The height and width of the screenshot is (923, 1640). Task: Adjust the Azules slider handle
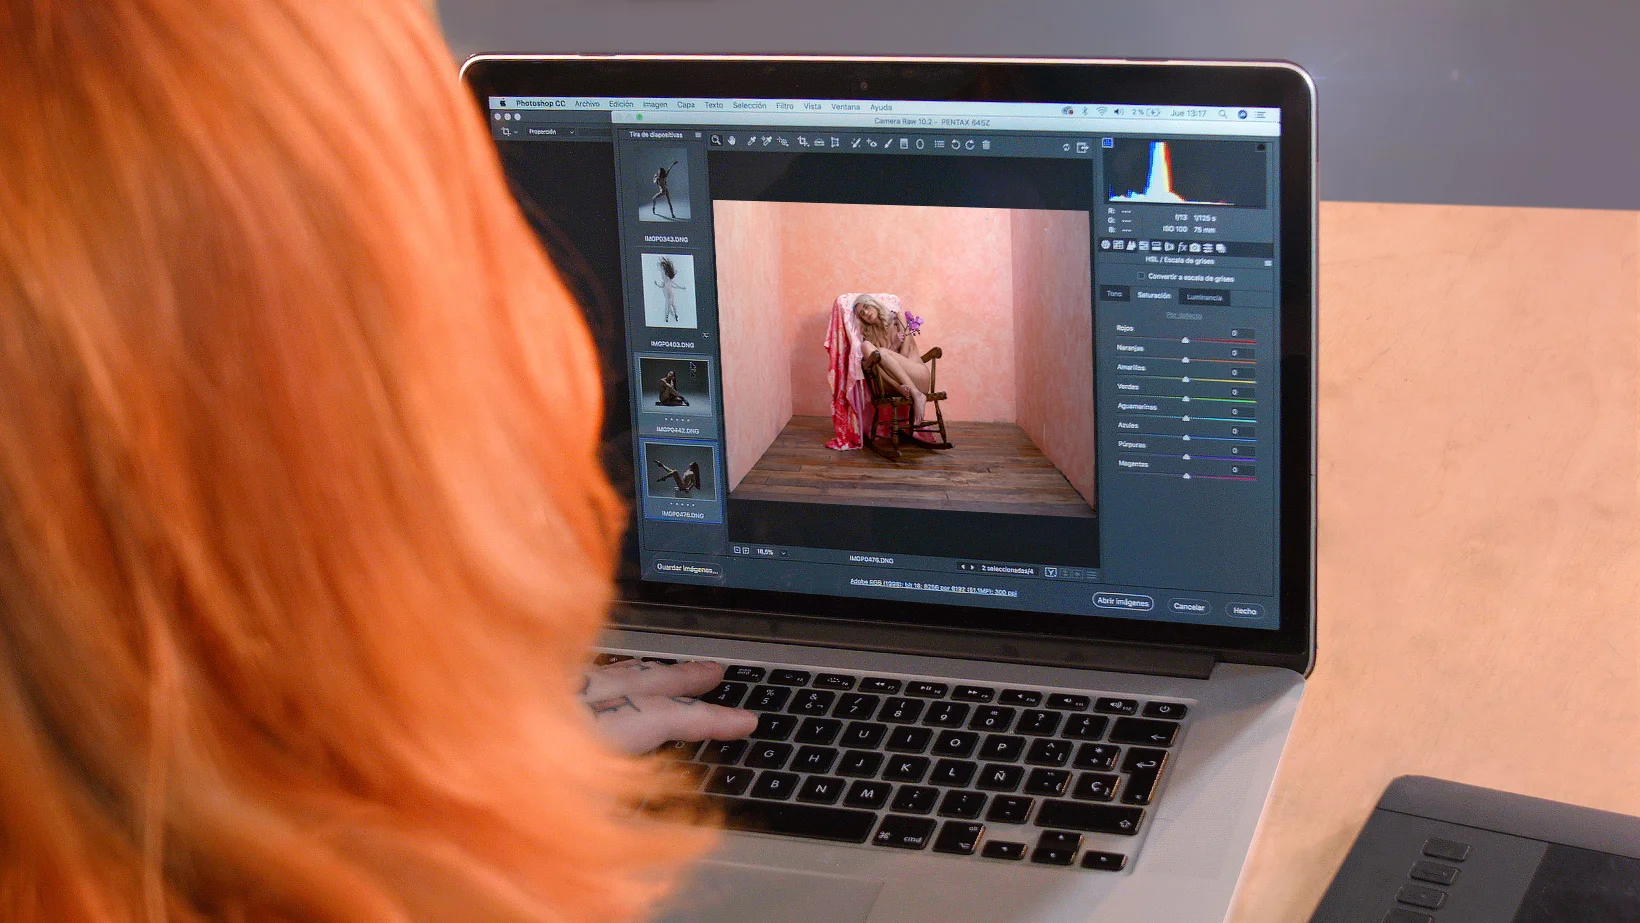coord(1187,438)
